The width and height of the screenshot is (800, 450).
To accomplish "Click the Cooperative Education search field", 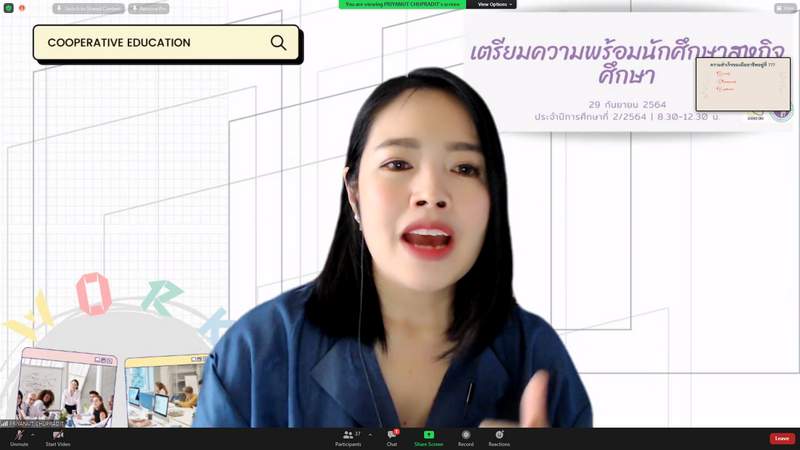I will pos(150,43).
